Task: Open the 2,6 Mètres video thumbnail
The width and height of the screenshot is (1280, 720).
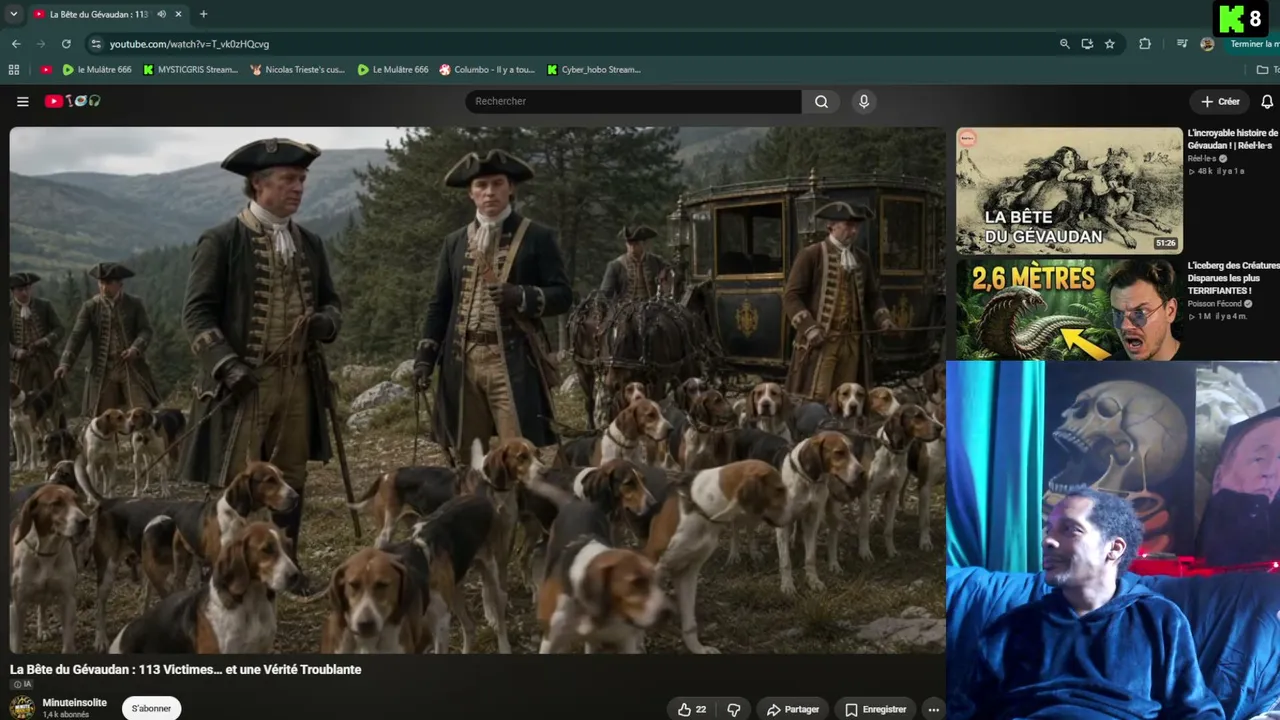Action: click(1069, 309)
